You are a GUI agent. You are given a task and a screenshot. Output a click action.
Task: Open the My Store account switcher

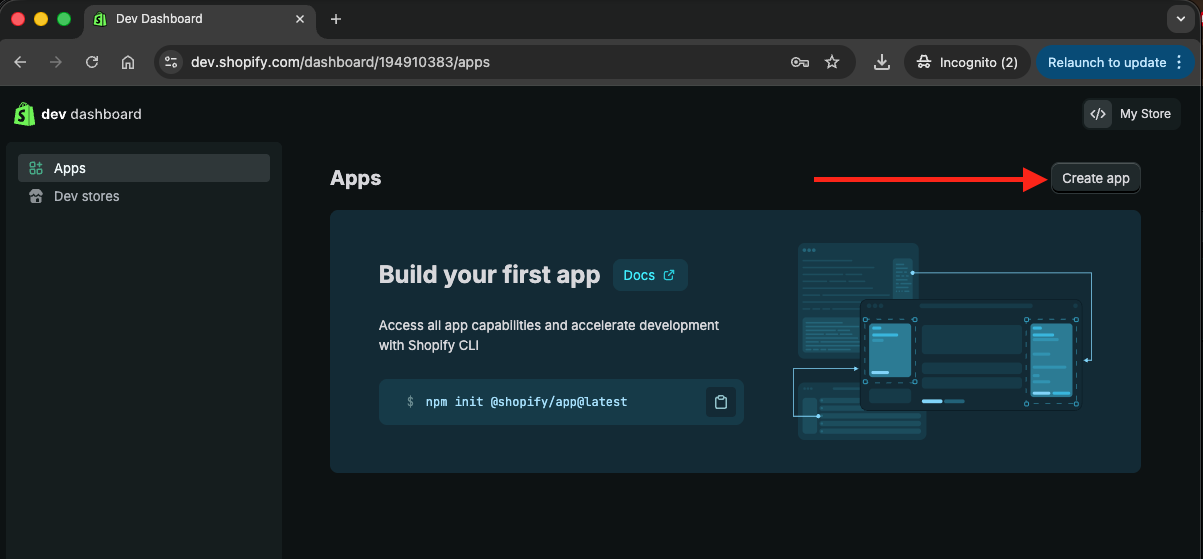tap(1131, 114)
